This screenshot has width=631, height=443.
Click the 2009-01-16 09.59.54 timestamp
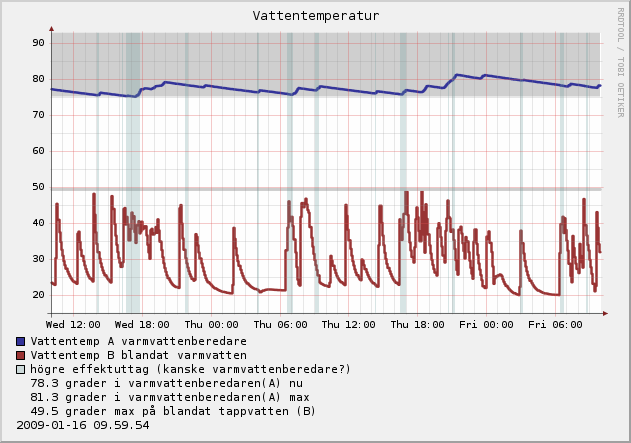coord(83,425)
